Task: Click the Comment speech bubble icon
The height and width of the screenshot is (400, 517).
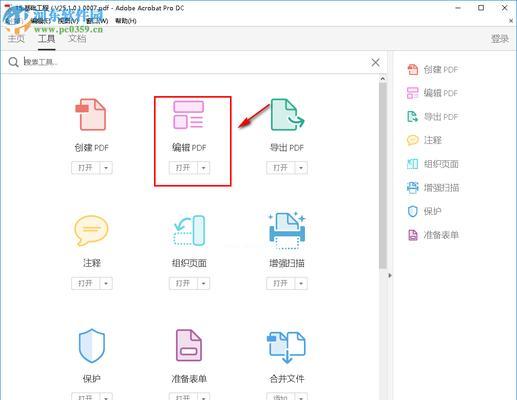Action: tap(91, 231)
